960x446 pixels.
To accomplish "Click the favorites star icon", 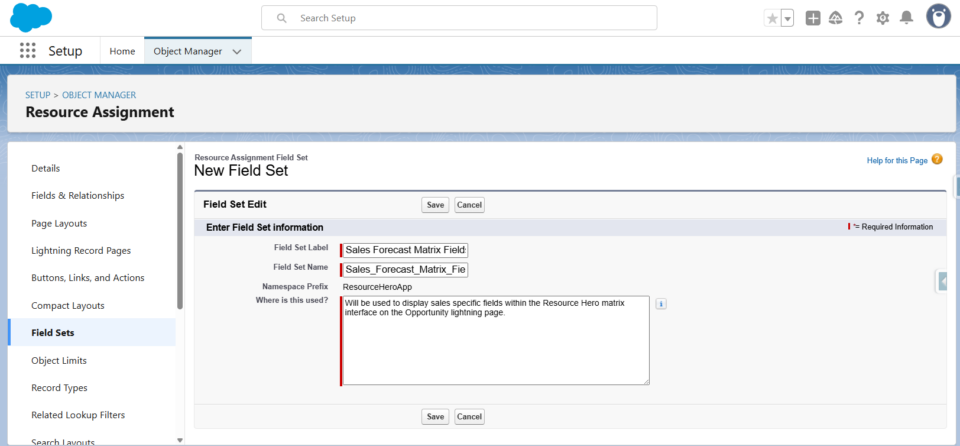I will [773, 18].
